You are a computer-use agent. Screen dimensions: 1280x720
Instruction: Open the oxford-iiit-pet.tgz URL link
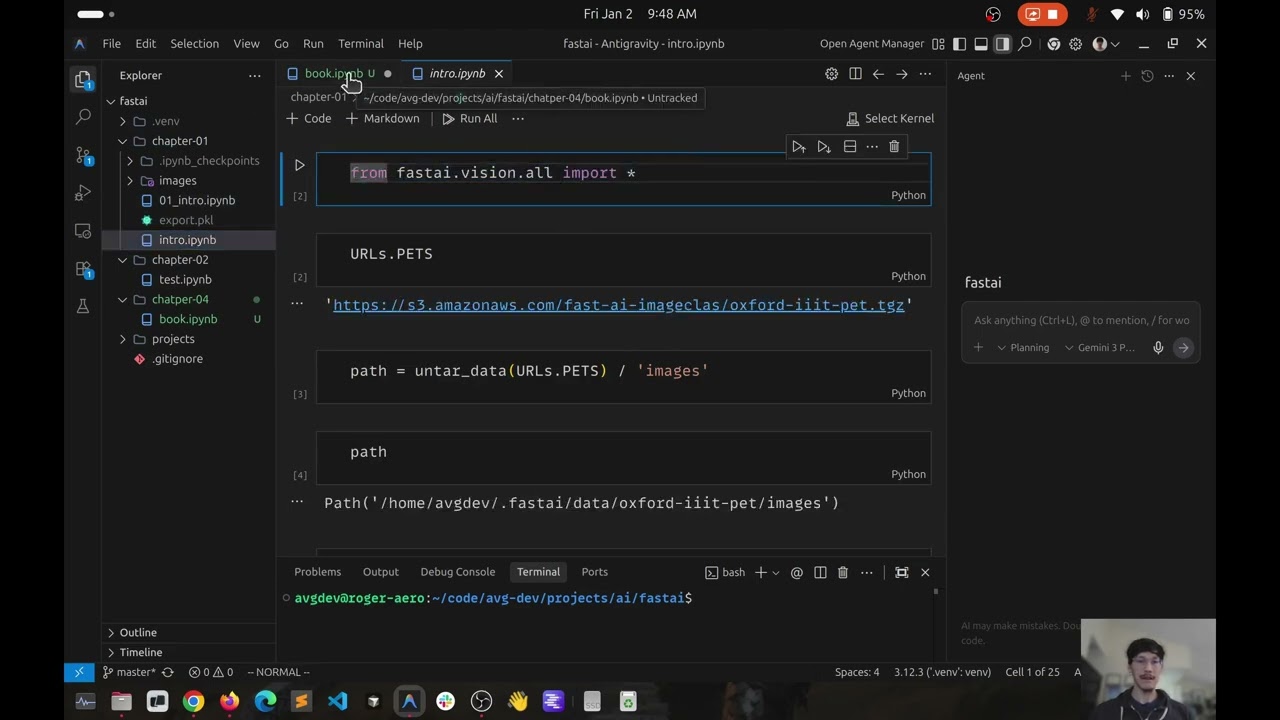click(x=618, y=305)
